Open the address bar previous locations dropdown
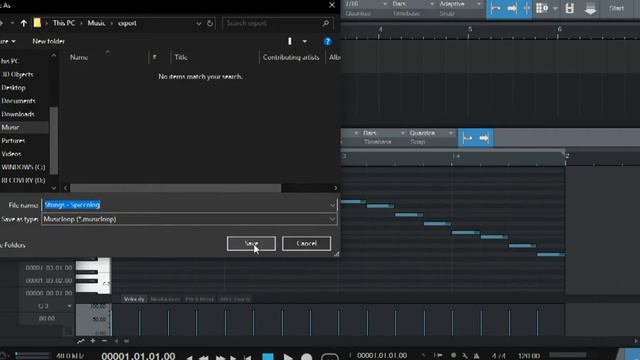Screen dimensions: 640x360 coord(198,23)
